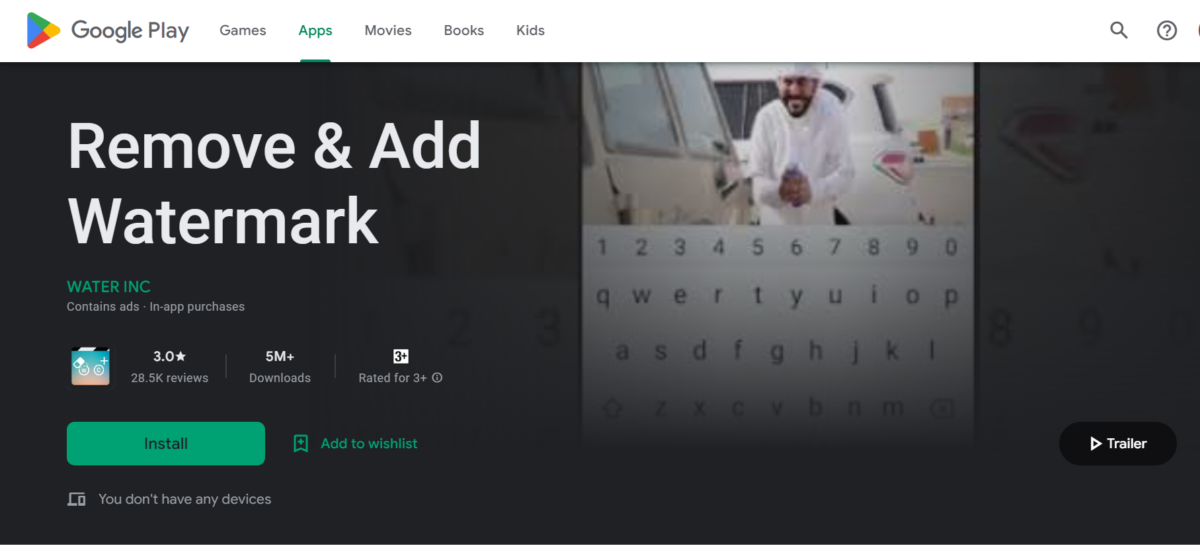The image size is (1200, 552).
Task: Click Add to wishlist
Action: click(369, 443)
